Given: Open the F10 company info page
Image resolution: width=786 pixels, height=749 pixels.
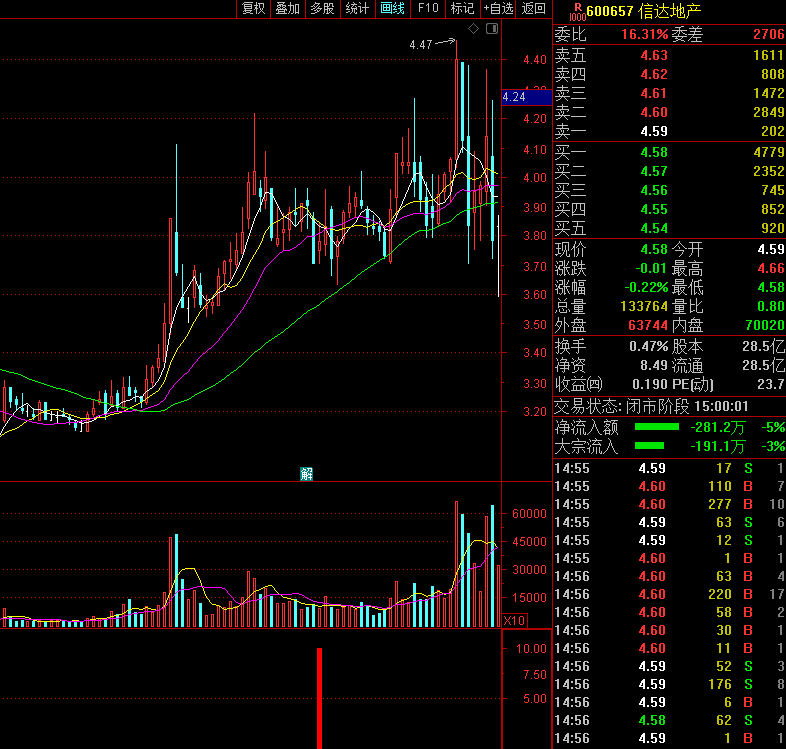Looking at the screenshot, I should [428, 9].
